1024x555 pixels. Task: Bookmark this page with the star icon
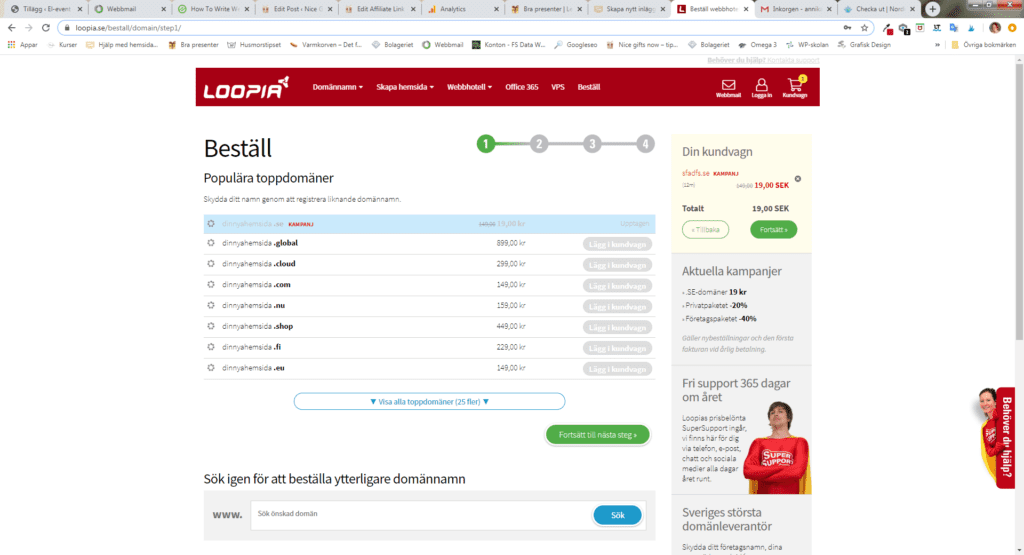(x=864, y=27)
